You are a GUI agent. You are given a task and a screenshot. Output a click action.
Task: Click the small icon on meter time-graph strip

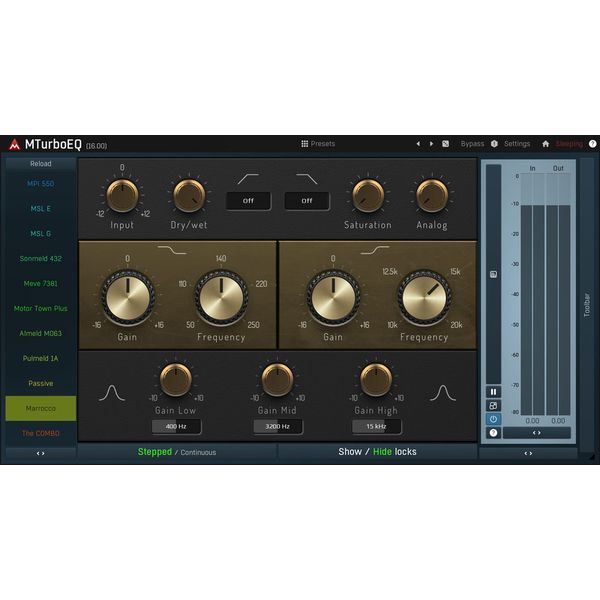click(x=493, y=274)
